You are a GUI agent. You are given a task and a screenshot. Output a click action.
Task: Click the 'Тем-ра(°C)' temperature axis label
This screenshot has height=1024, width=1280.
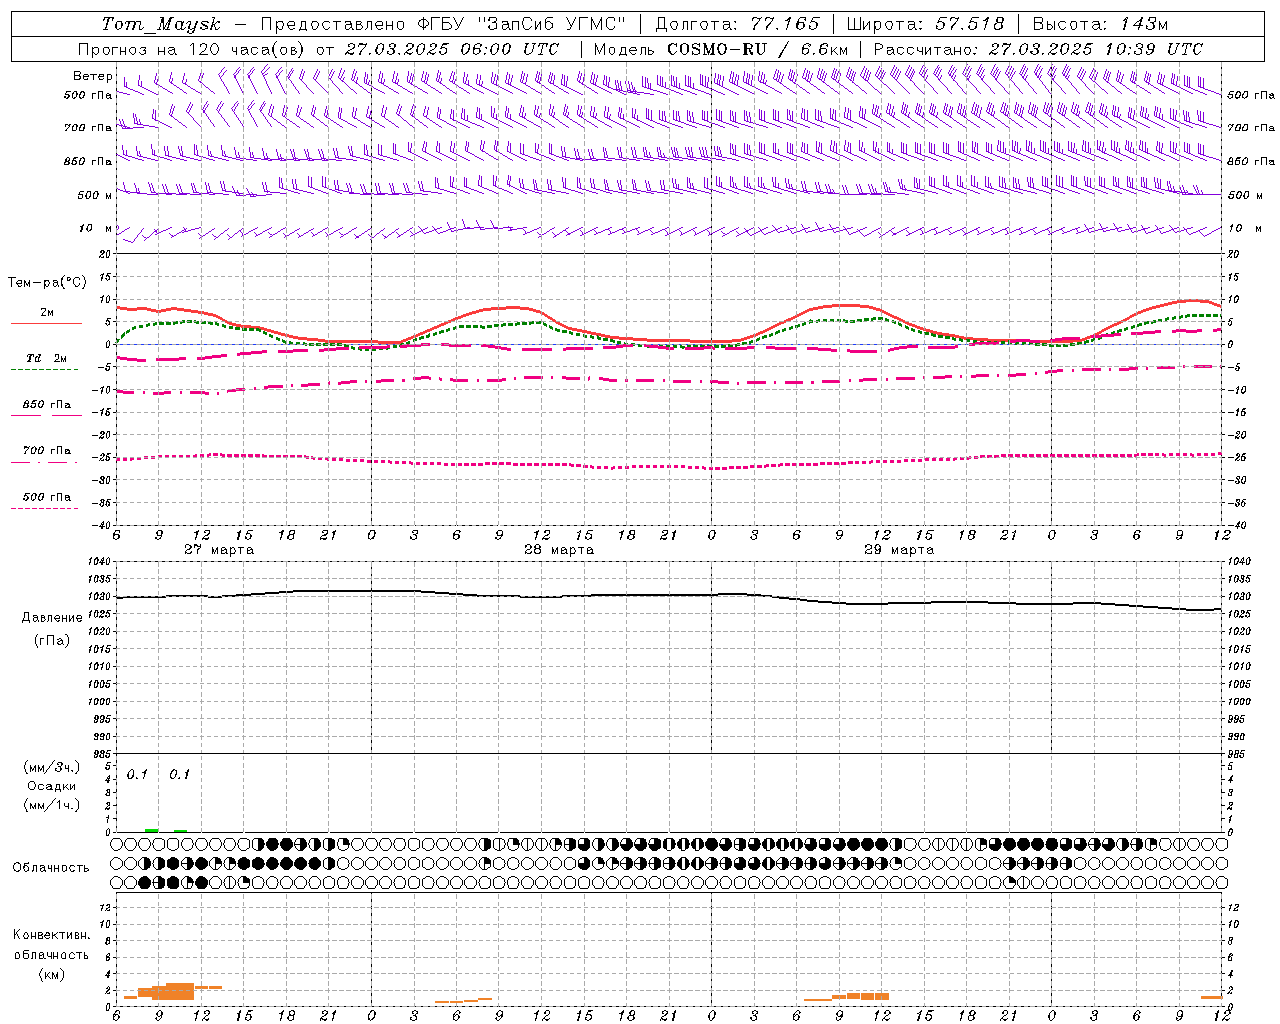pyautogui.click(x=47, y=283)
